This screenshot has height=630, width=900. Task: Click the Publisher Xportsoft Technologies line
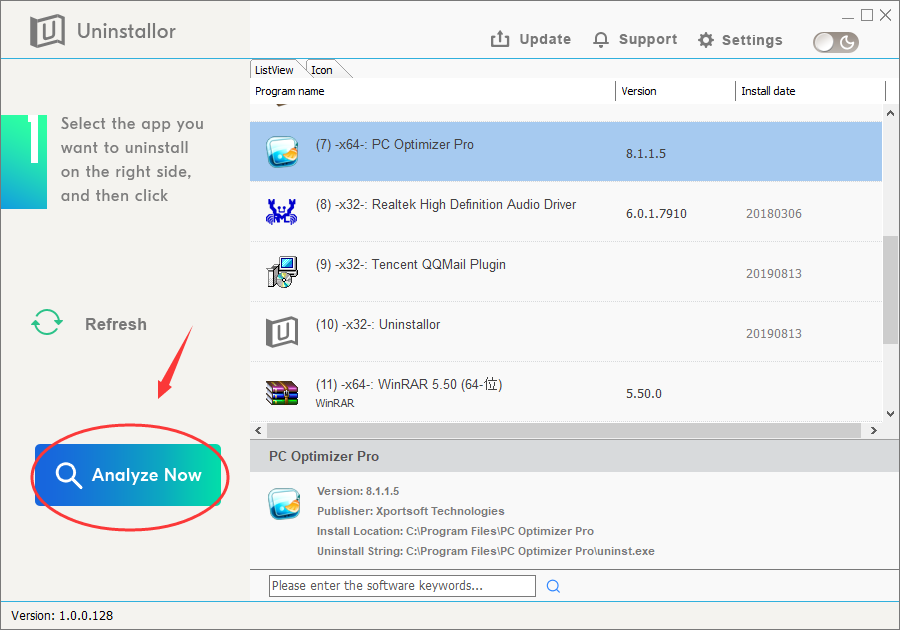tap(410, 511)
